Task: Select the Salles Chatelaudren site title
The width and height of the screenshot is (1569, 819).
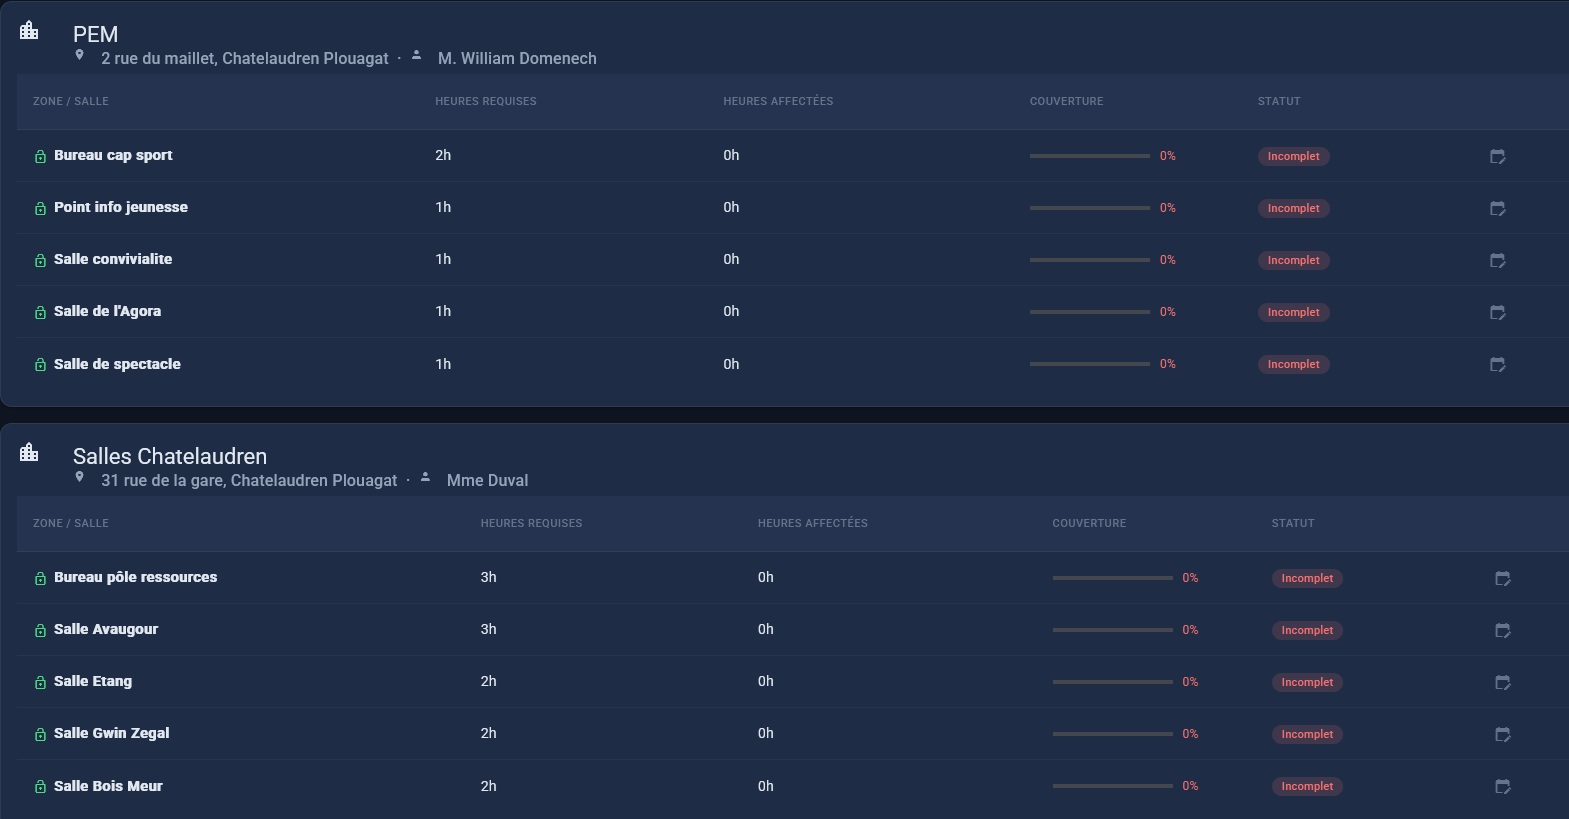Action: click(170, 456)
